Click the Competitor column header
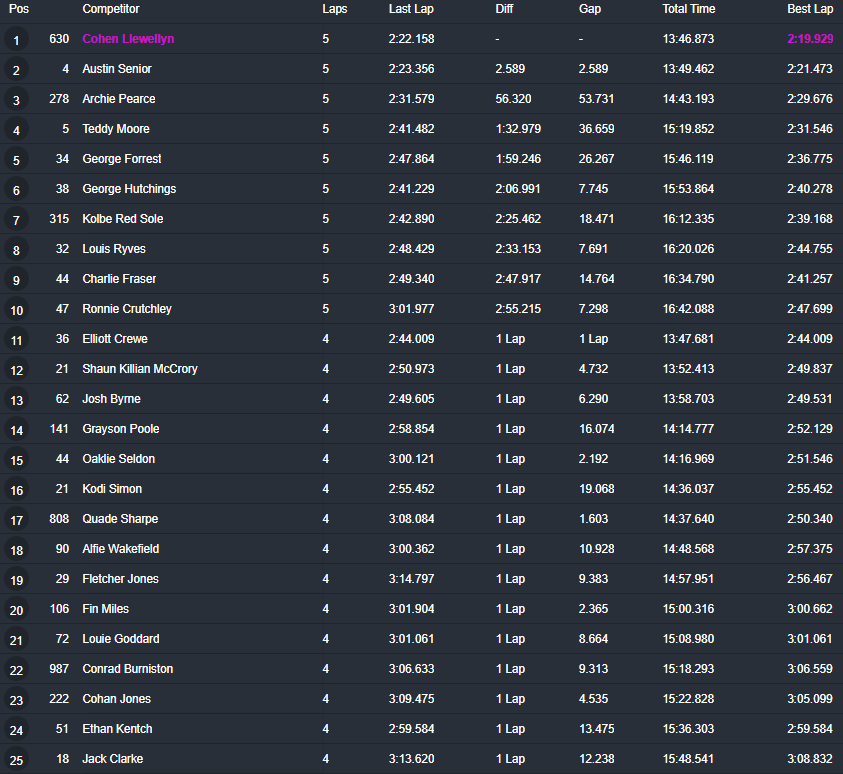This screenshot has width=843, height=774. point(111,9)
